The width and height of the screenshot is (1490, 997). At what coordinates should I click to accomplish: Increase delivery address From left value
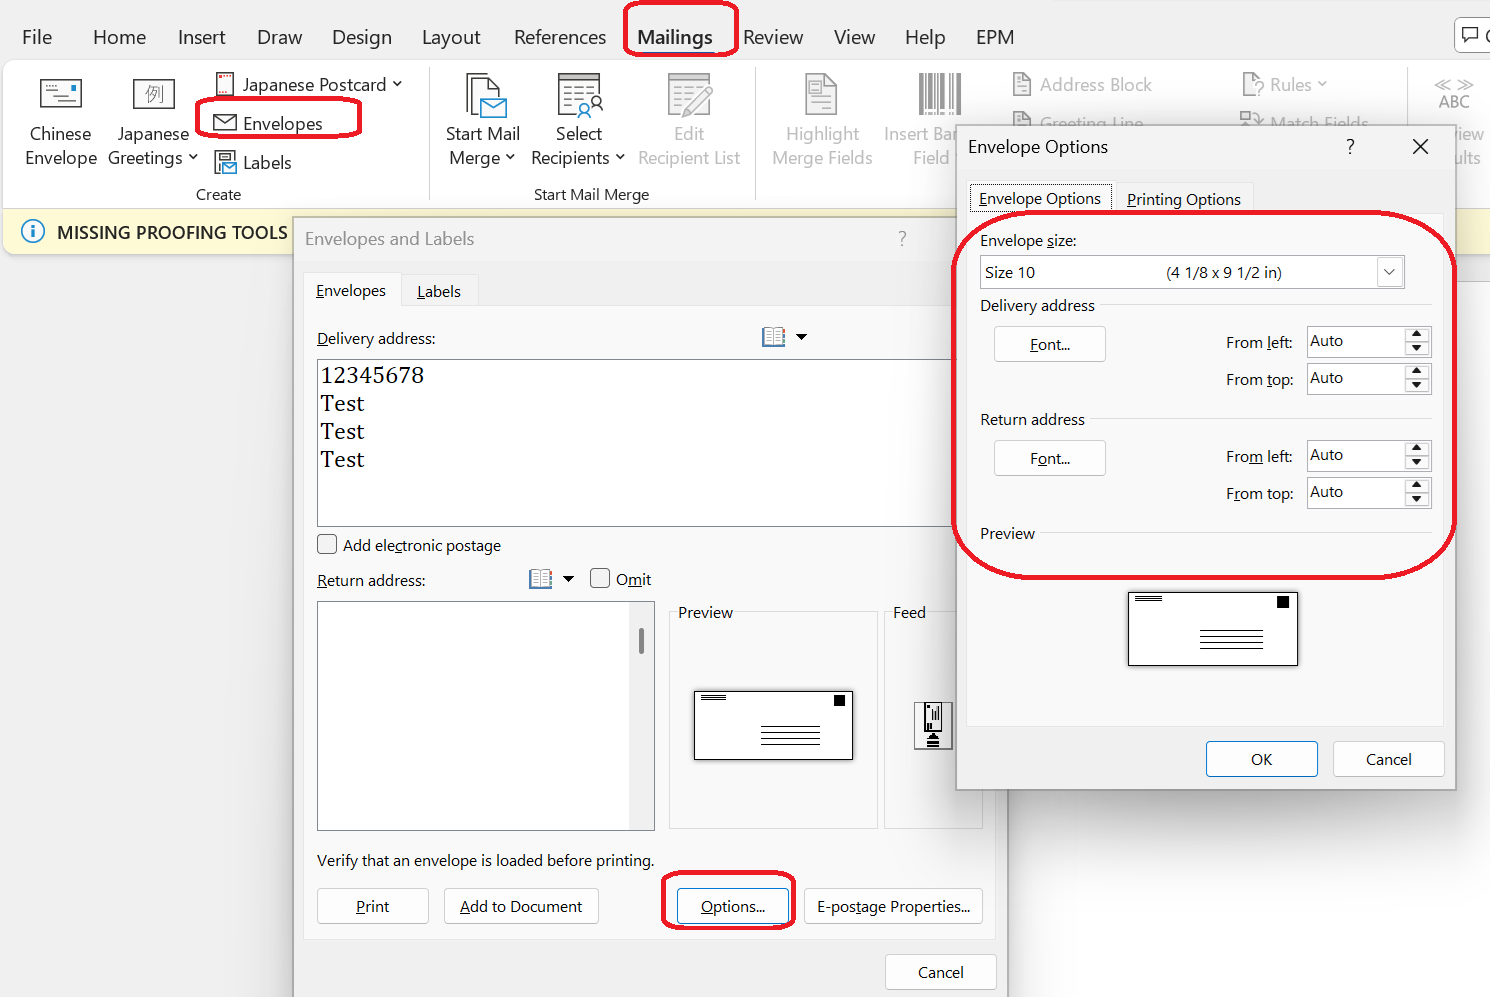[1417, 334]
